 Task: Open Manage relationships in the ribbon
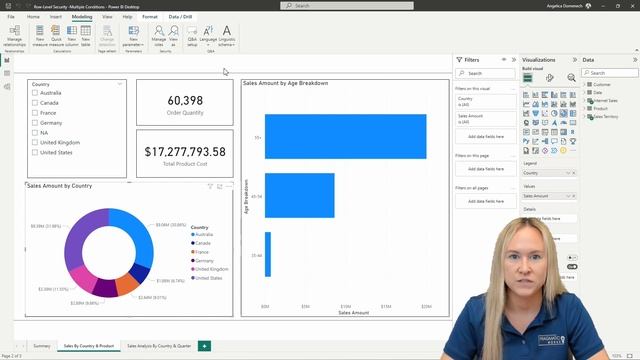[x=14, y=36]
